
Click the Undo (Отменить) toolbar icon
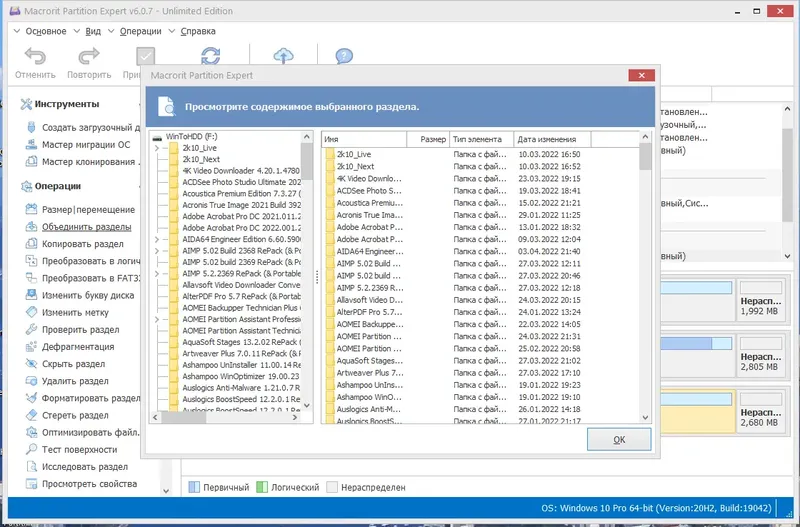[35, 56]
